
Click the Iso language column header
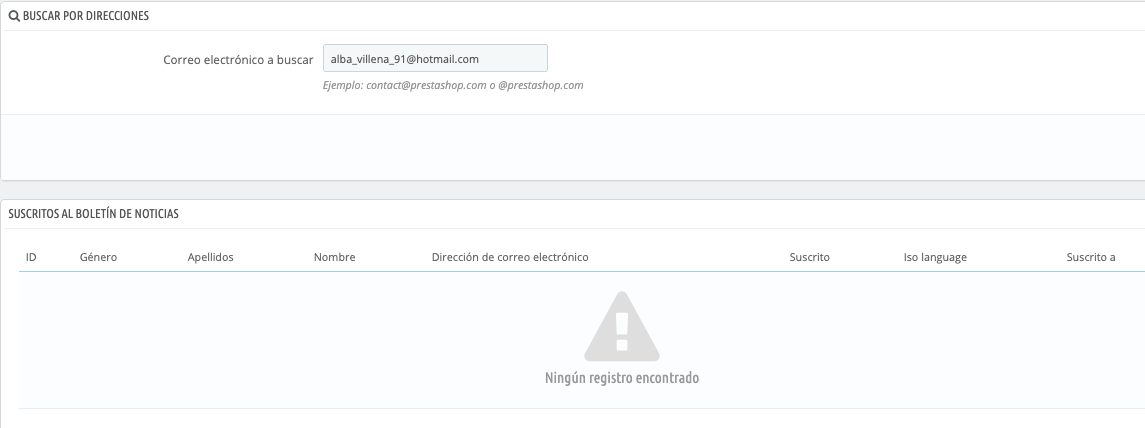[x=935, y=257]
